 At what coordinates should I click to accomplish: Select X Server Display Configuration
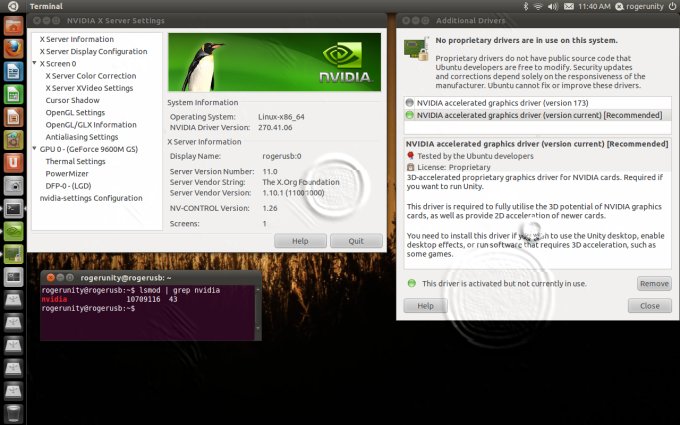click(93, 51)
